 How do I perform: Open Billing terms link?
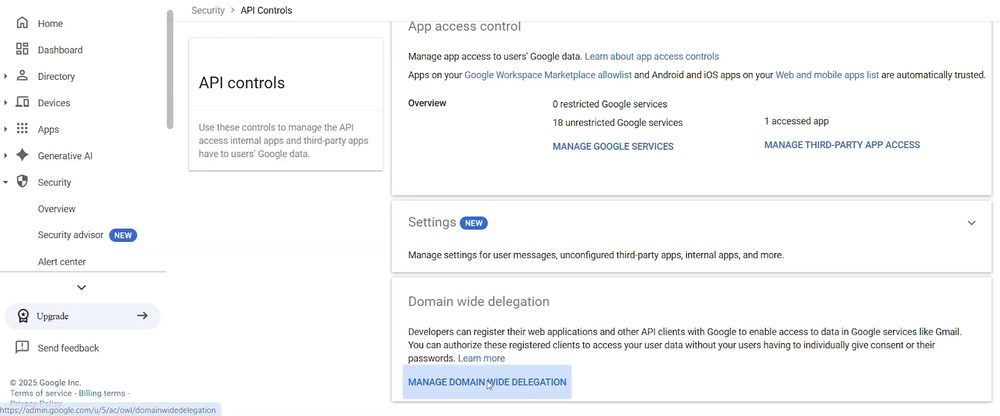pos(101,393)
